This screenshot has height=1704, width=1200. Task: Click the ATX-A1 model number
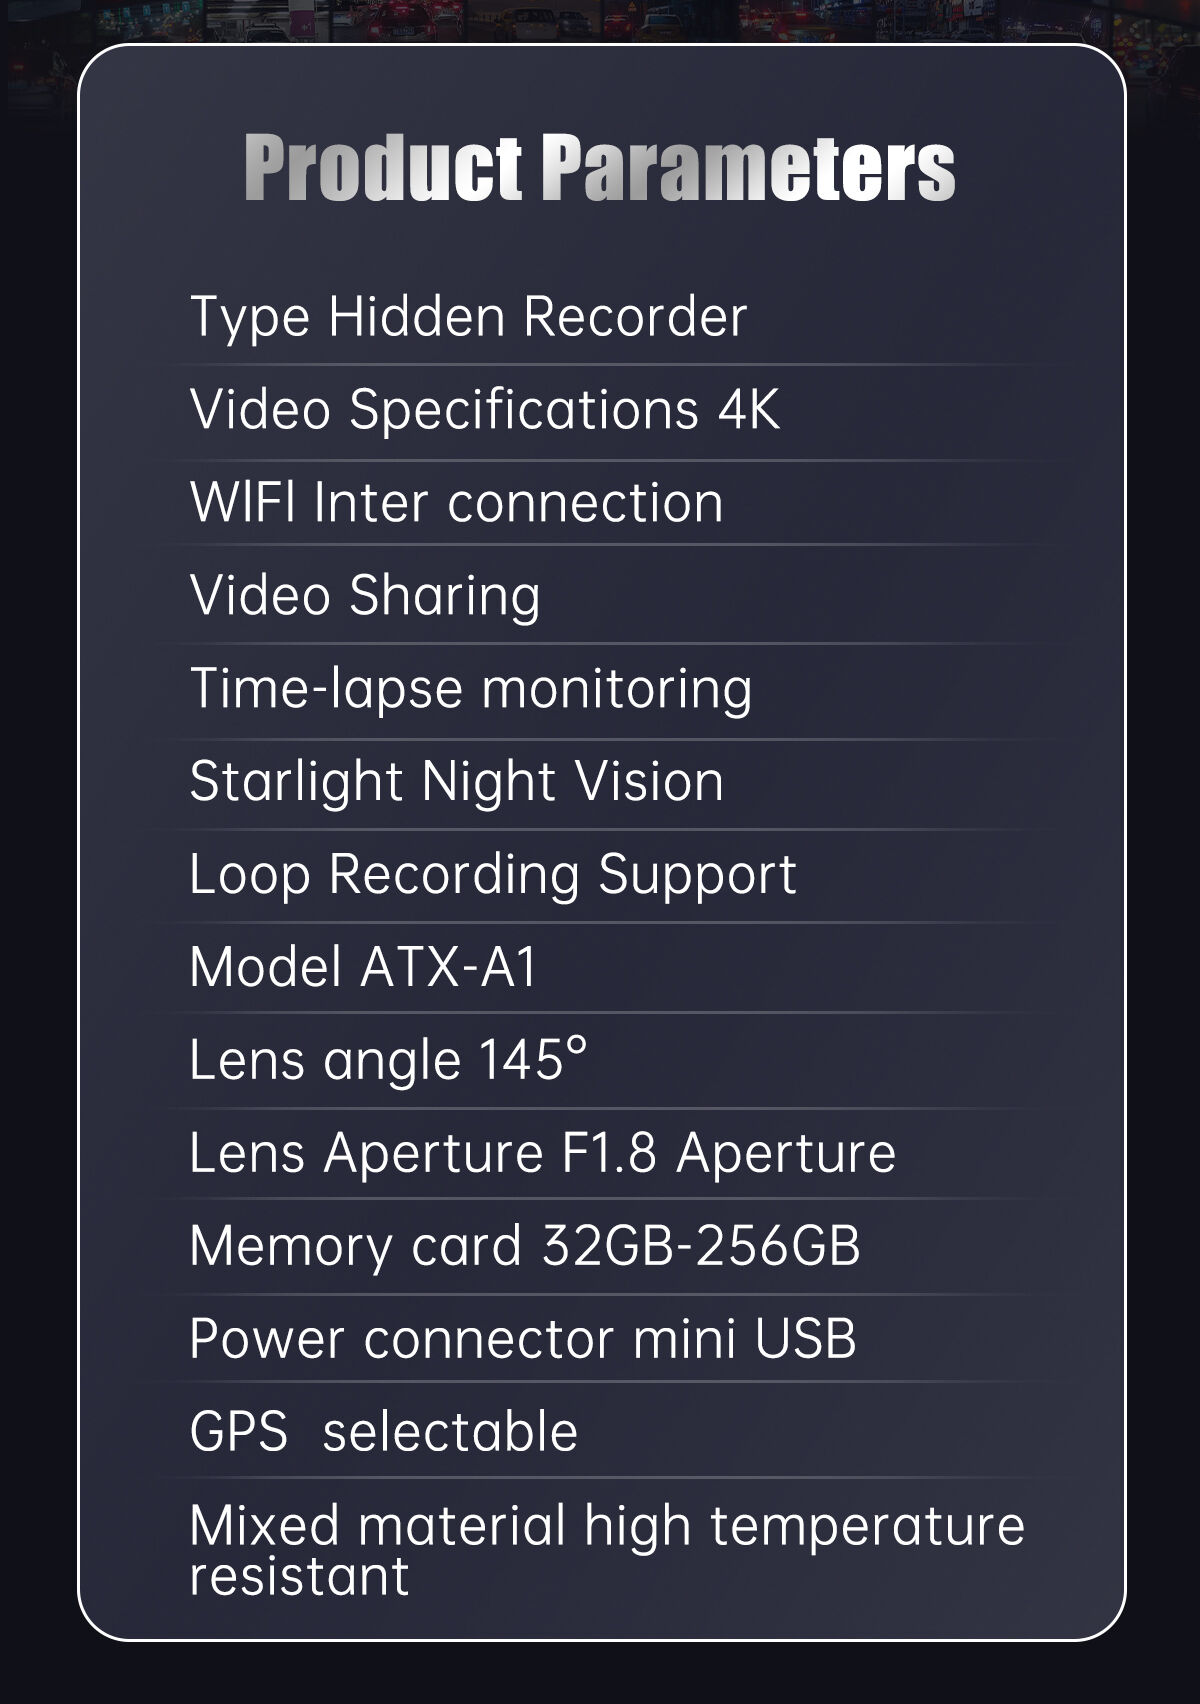(x=448, y=967)
